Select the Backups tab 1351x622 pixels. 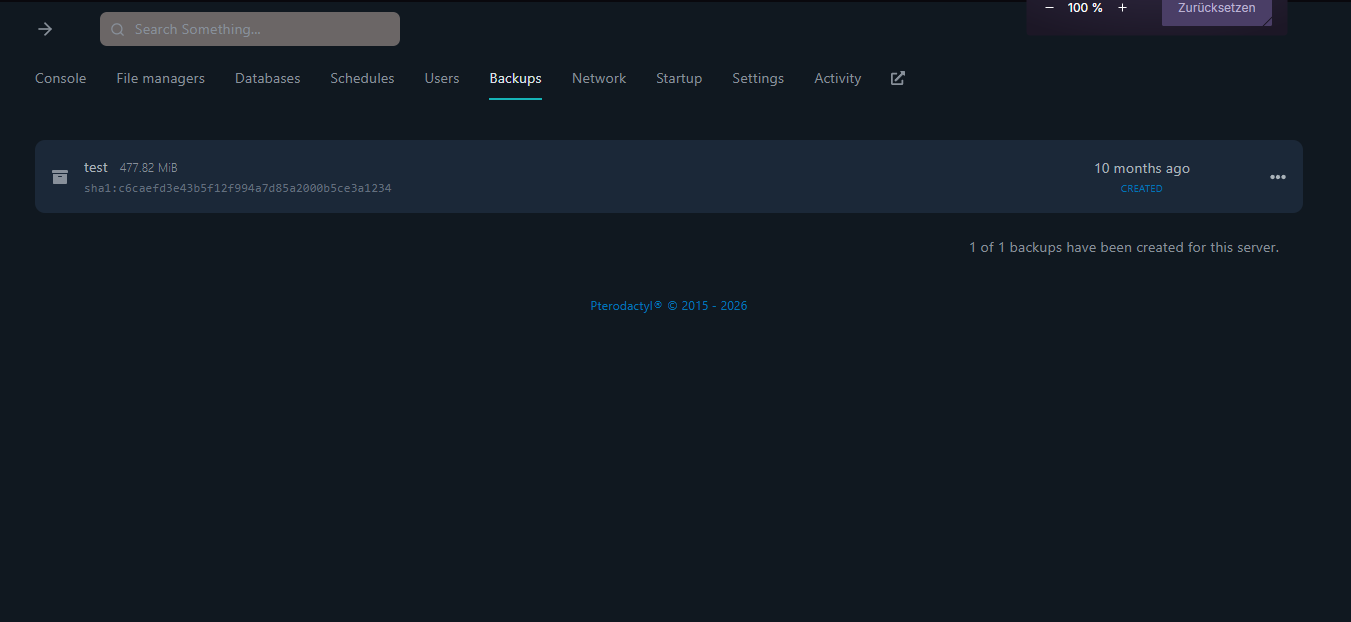515,78
